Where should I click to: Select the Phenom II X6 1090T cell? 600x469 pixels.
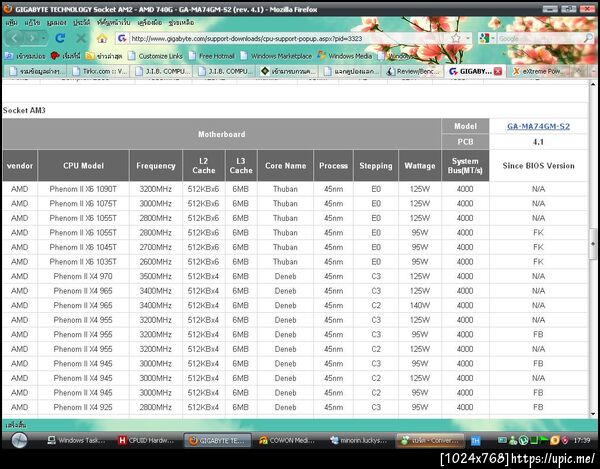pyautogui.click(x=83, y=189)
